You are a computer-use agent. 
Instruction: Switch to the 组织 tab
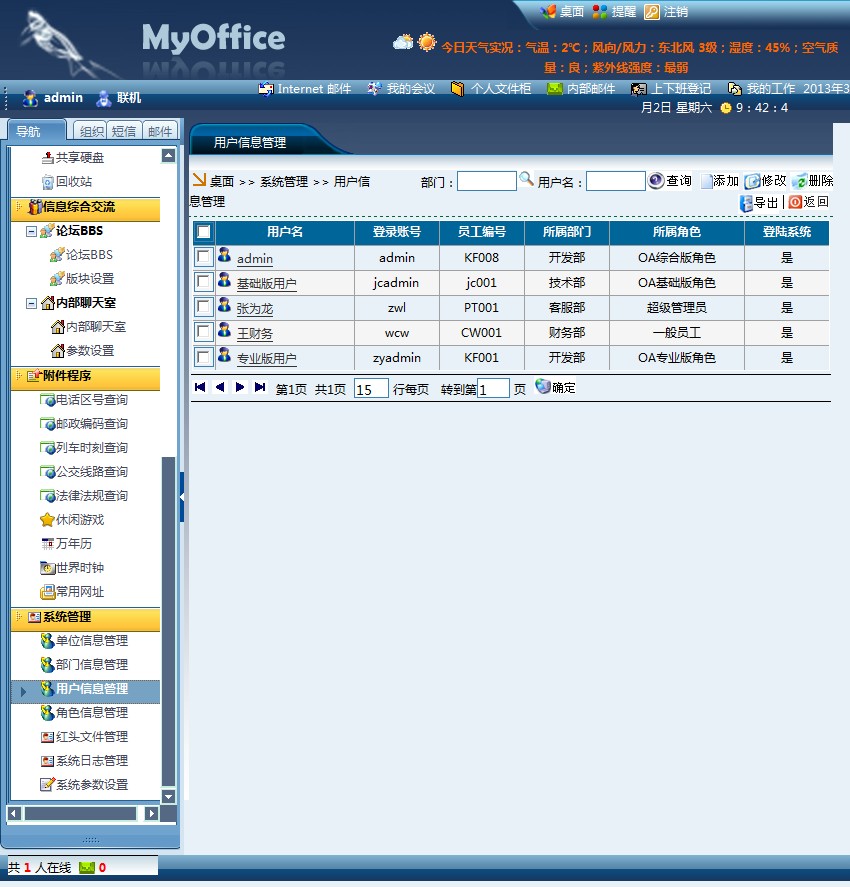coord(91,131)
